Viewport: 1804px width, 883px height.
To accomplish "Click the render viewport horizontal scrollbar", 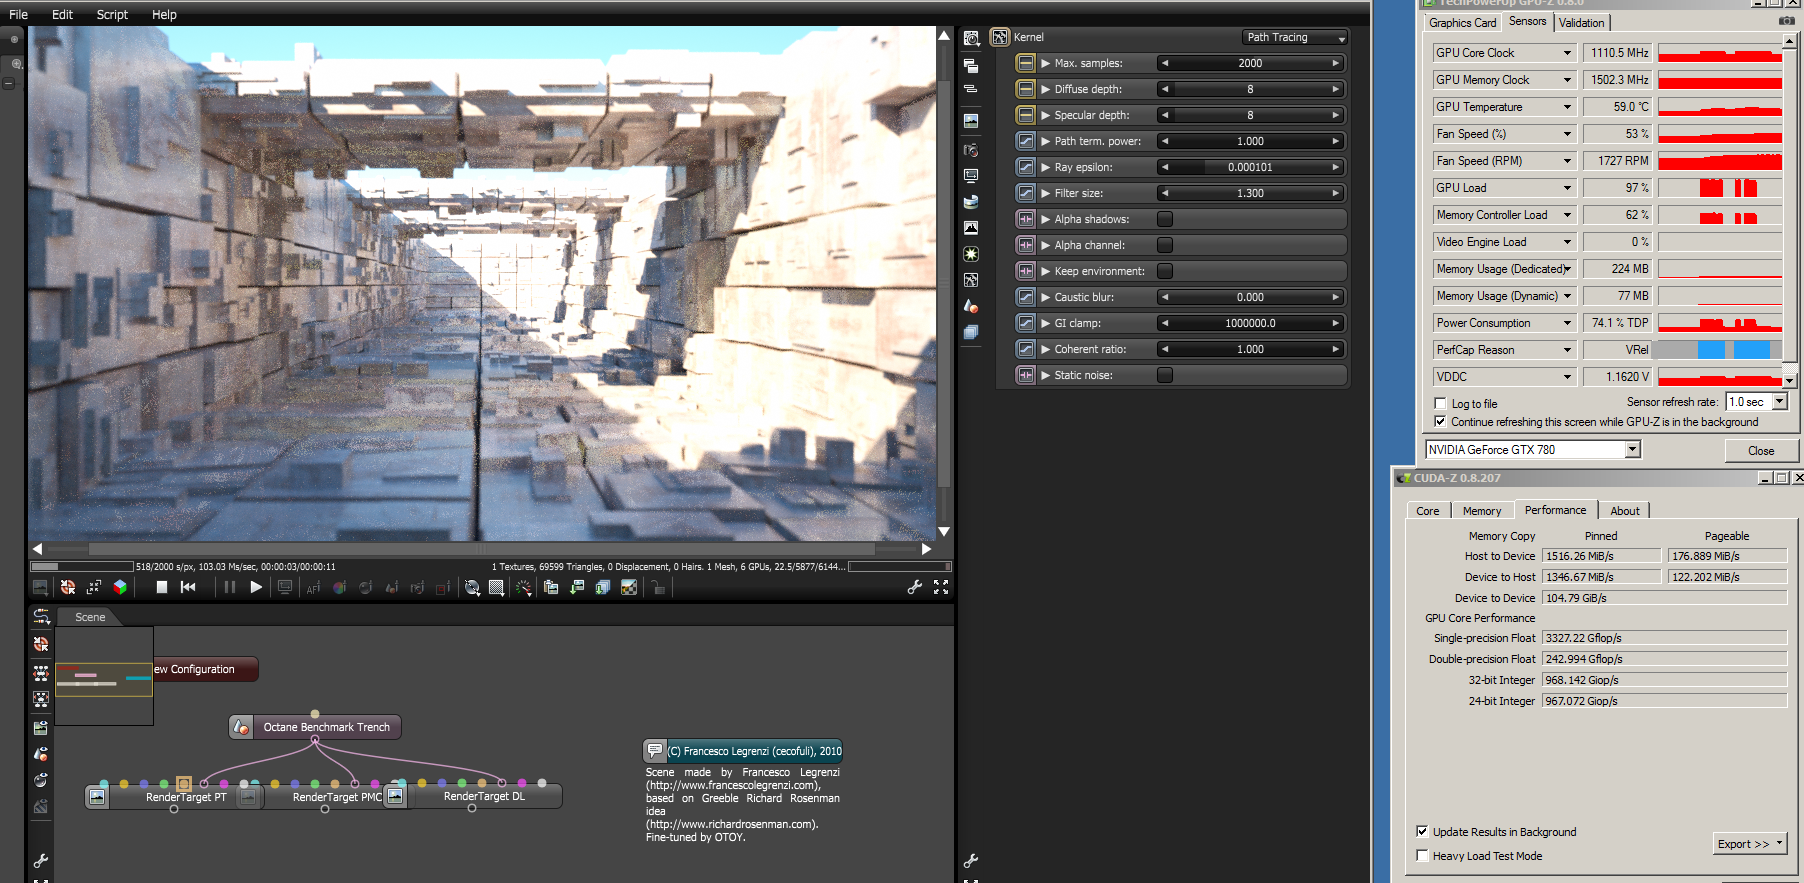I will 482,549.
